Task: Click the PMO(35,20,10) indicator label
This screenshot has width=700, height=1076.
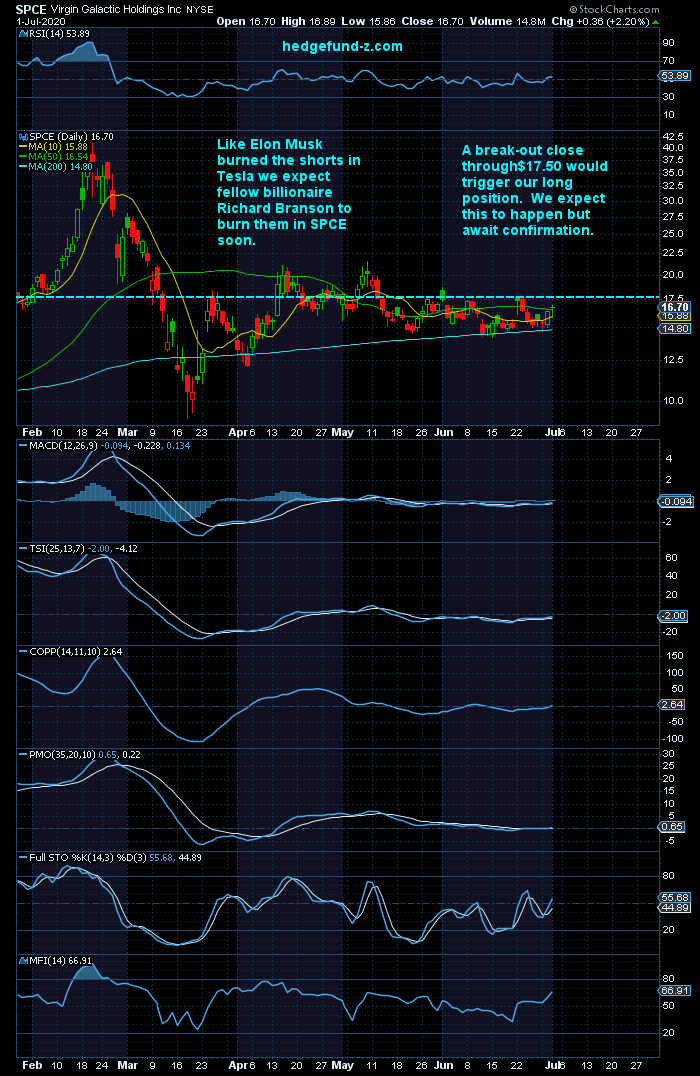Action: [x=63, y=755]
